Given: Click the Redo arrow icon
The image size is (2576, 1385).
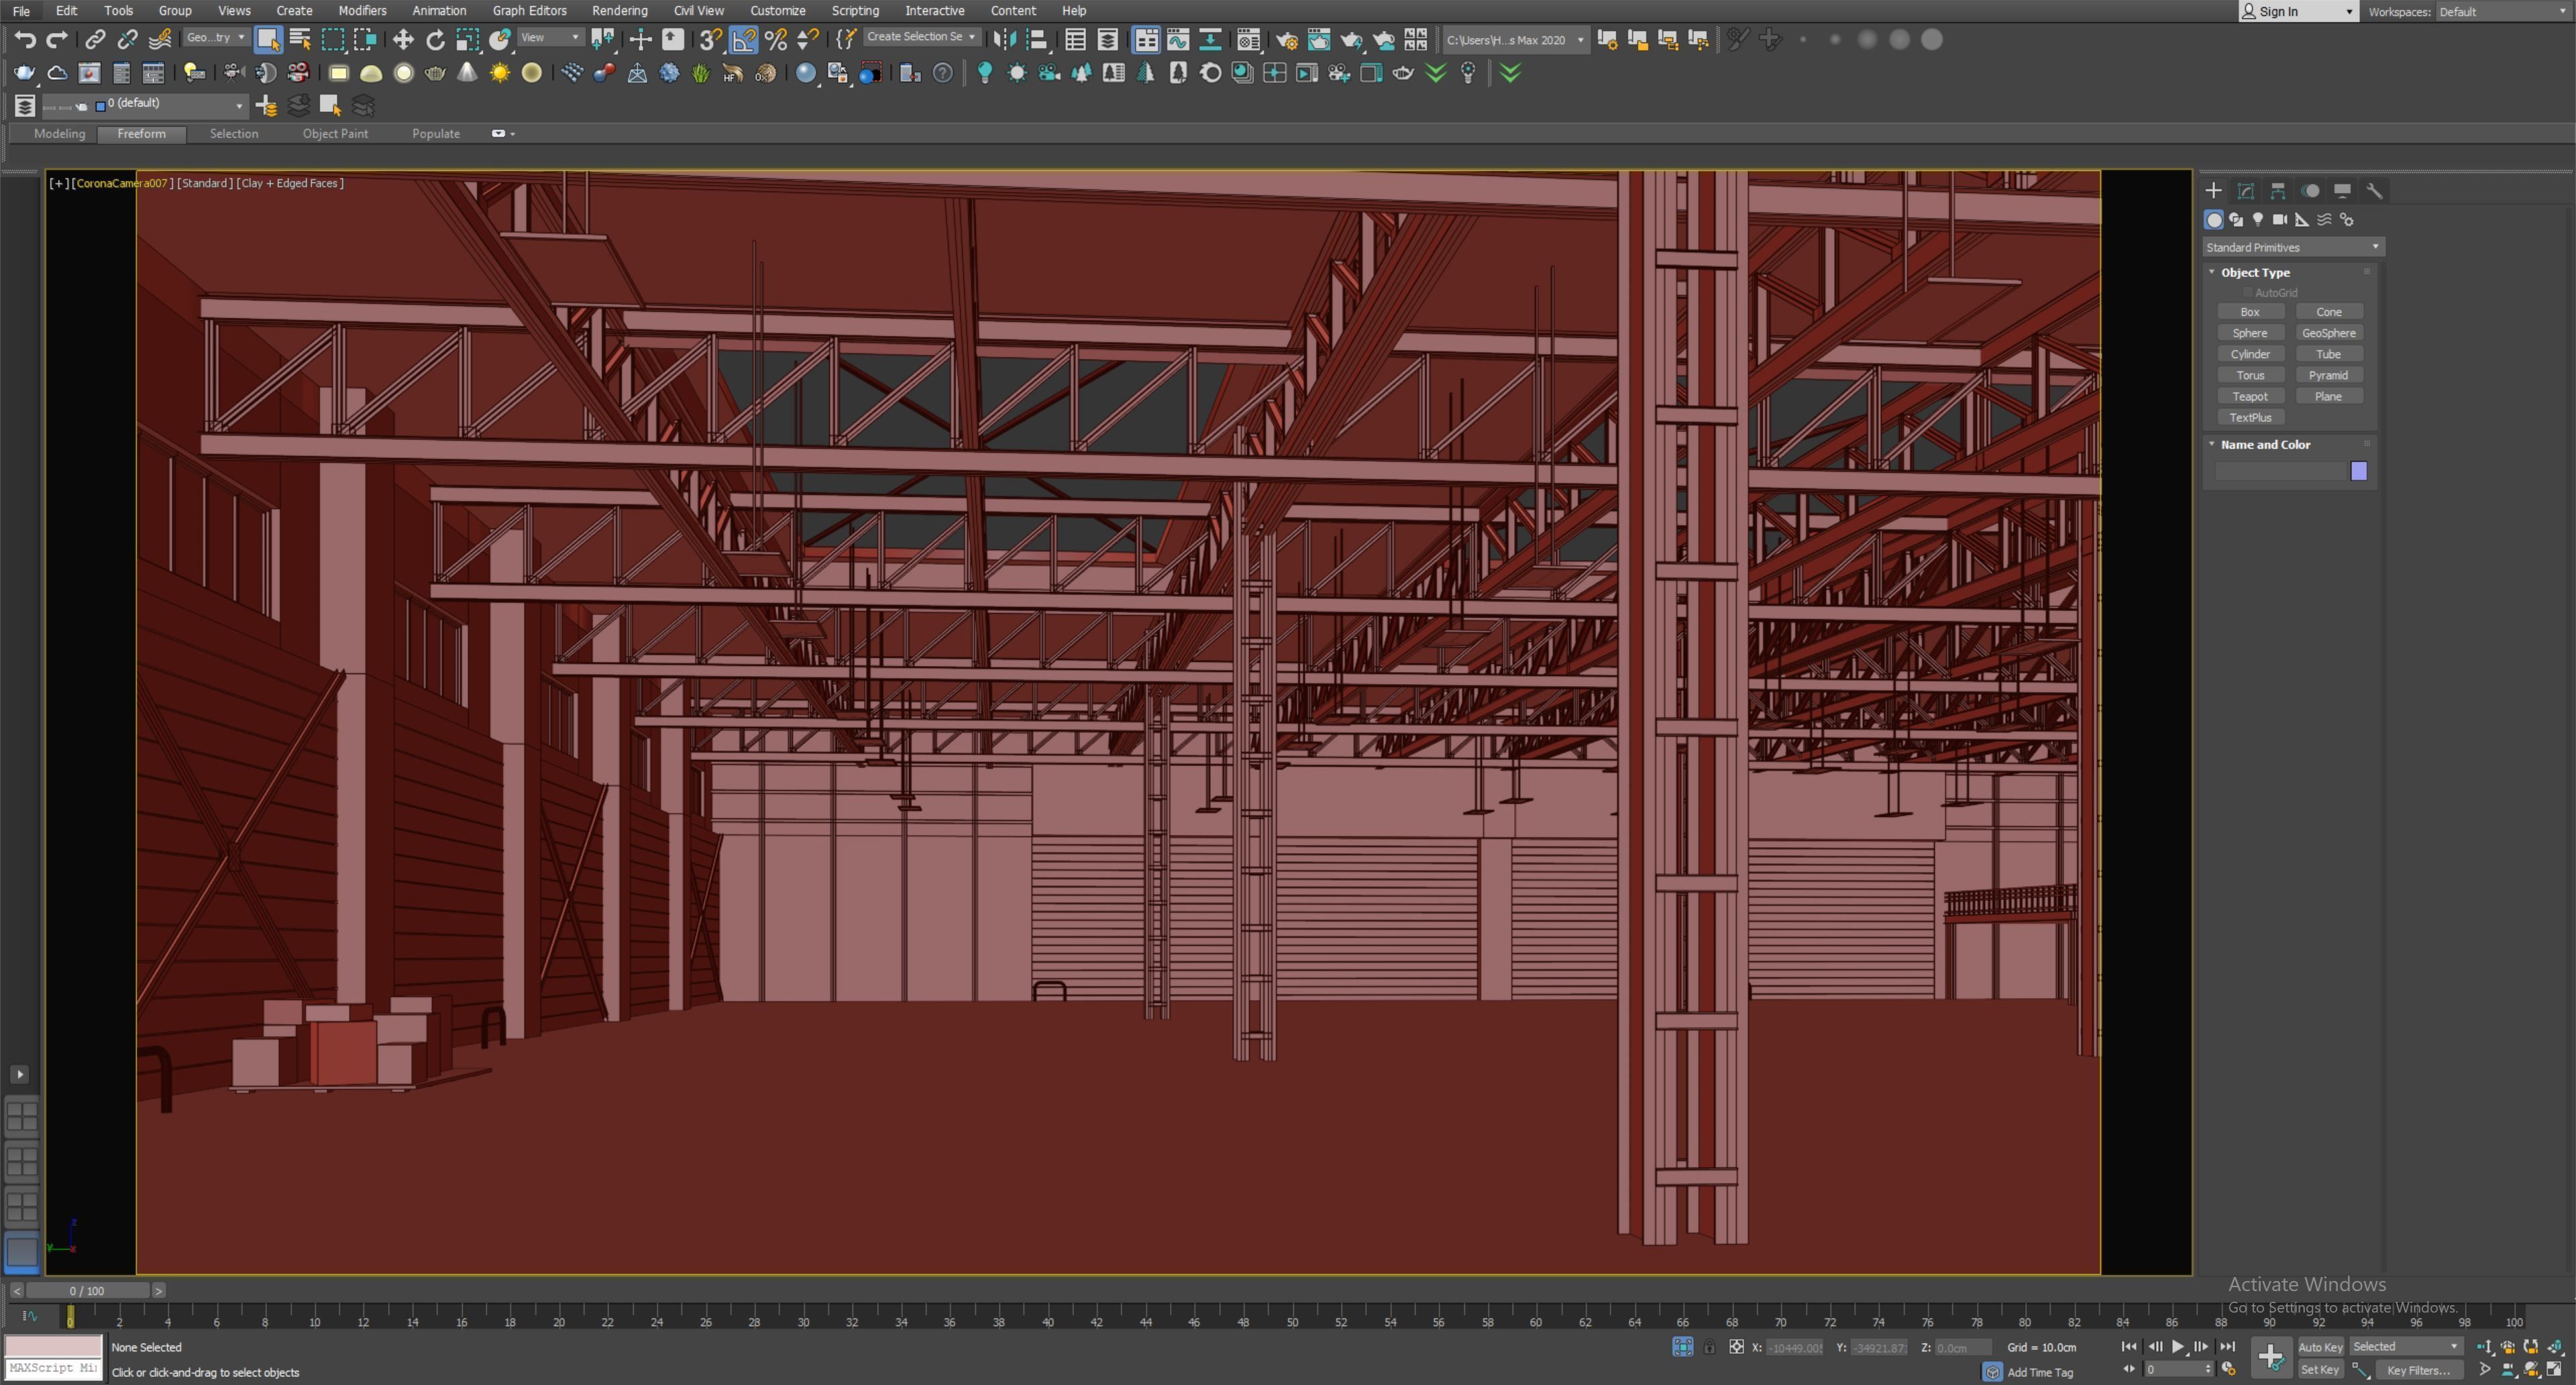Looking at the screenshot, I should tap(57, 40).
